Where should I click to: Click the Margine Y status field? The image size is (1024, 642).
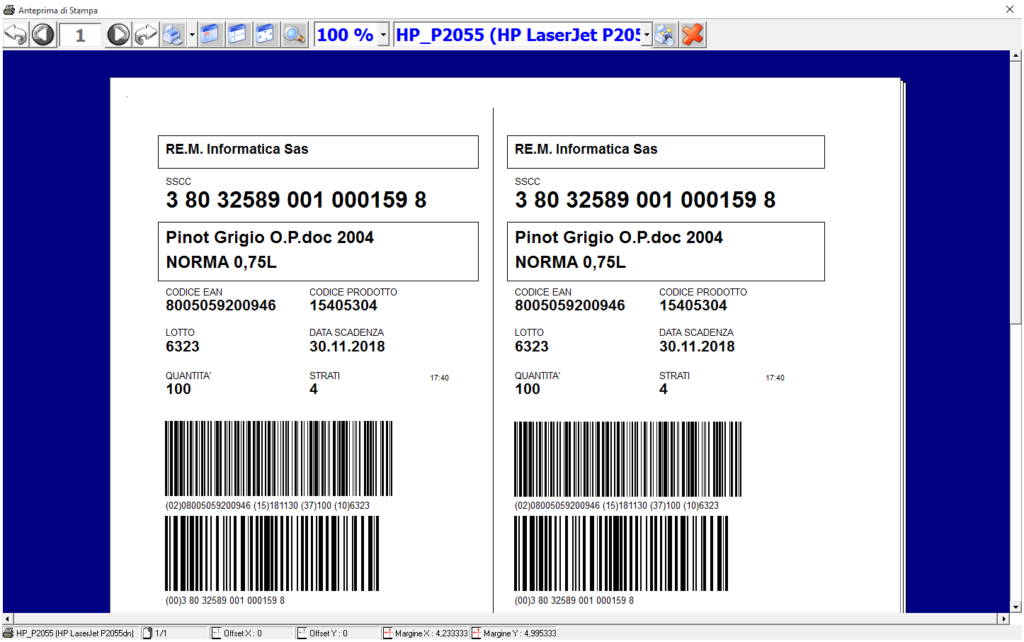514,633
